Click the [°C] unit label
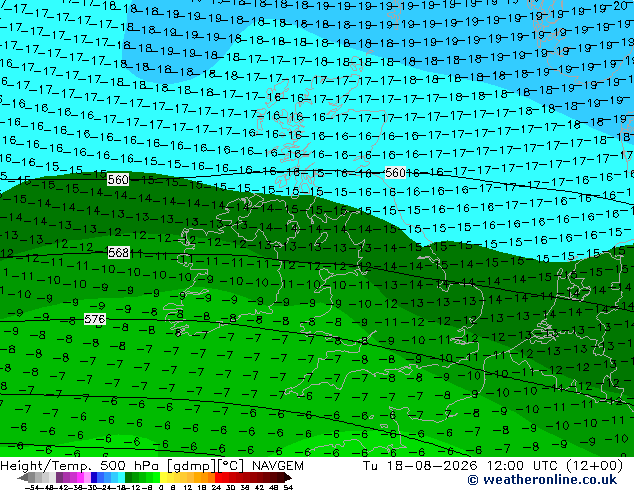634x490 pixels. (x=230, y=466)
